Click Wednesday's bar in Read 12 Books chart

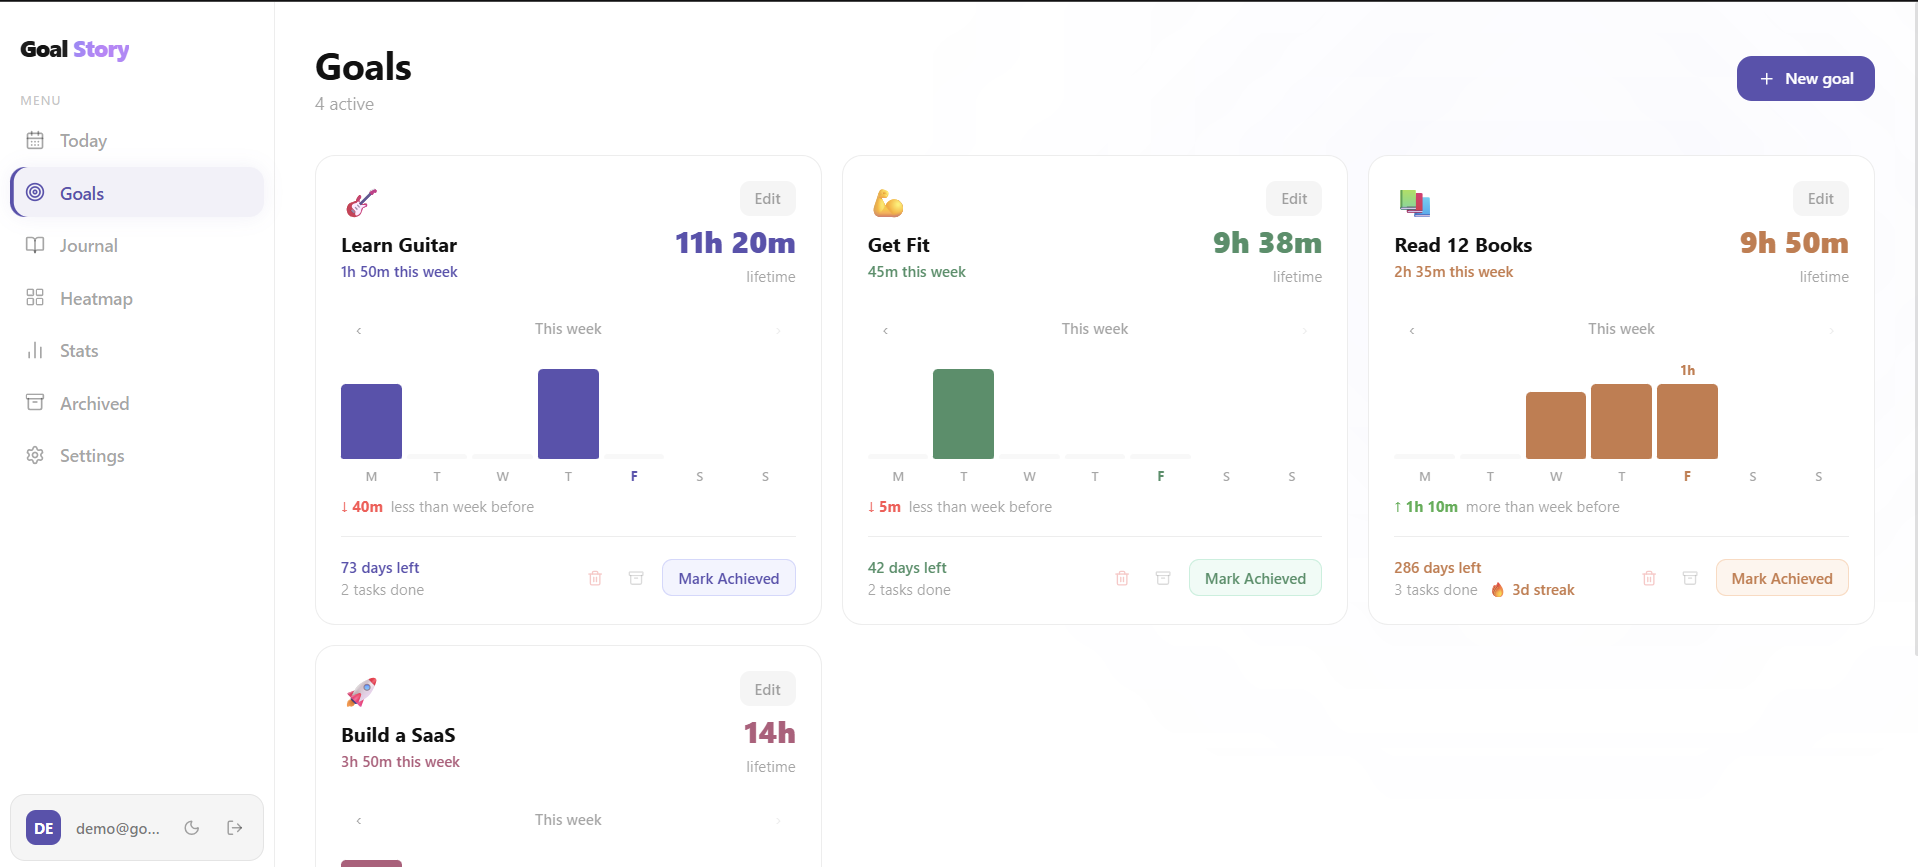coord(1556,425)
